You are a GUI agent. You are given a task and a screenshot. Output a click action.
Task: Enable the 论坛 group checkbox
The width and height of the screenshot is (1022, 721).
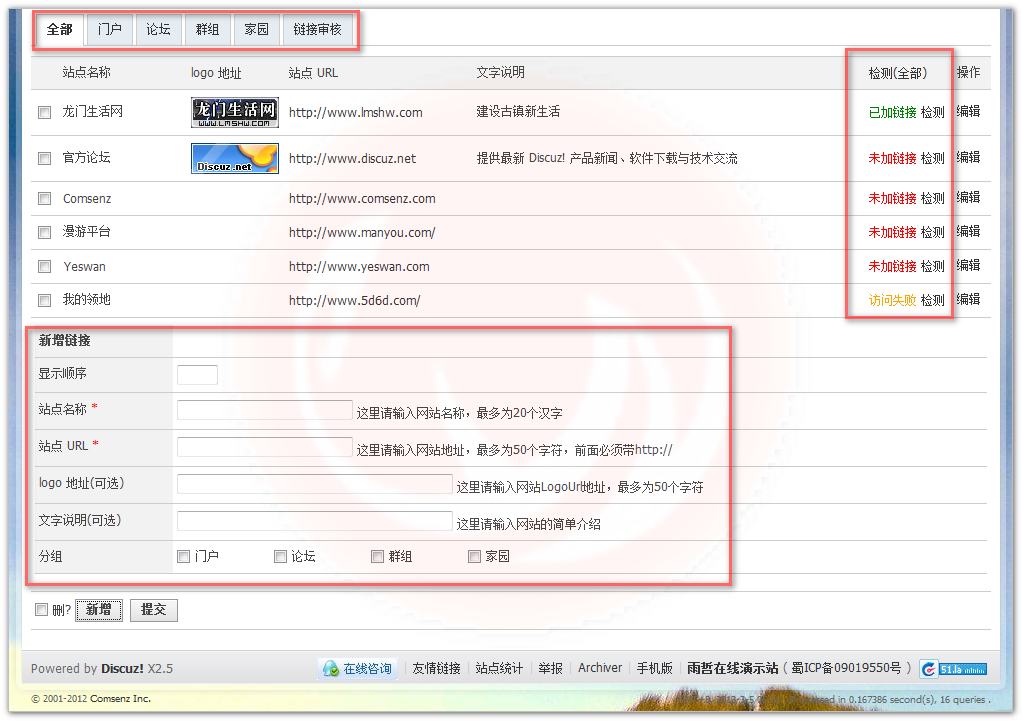(x=280, y=556)
